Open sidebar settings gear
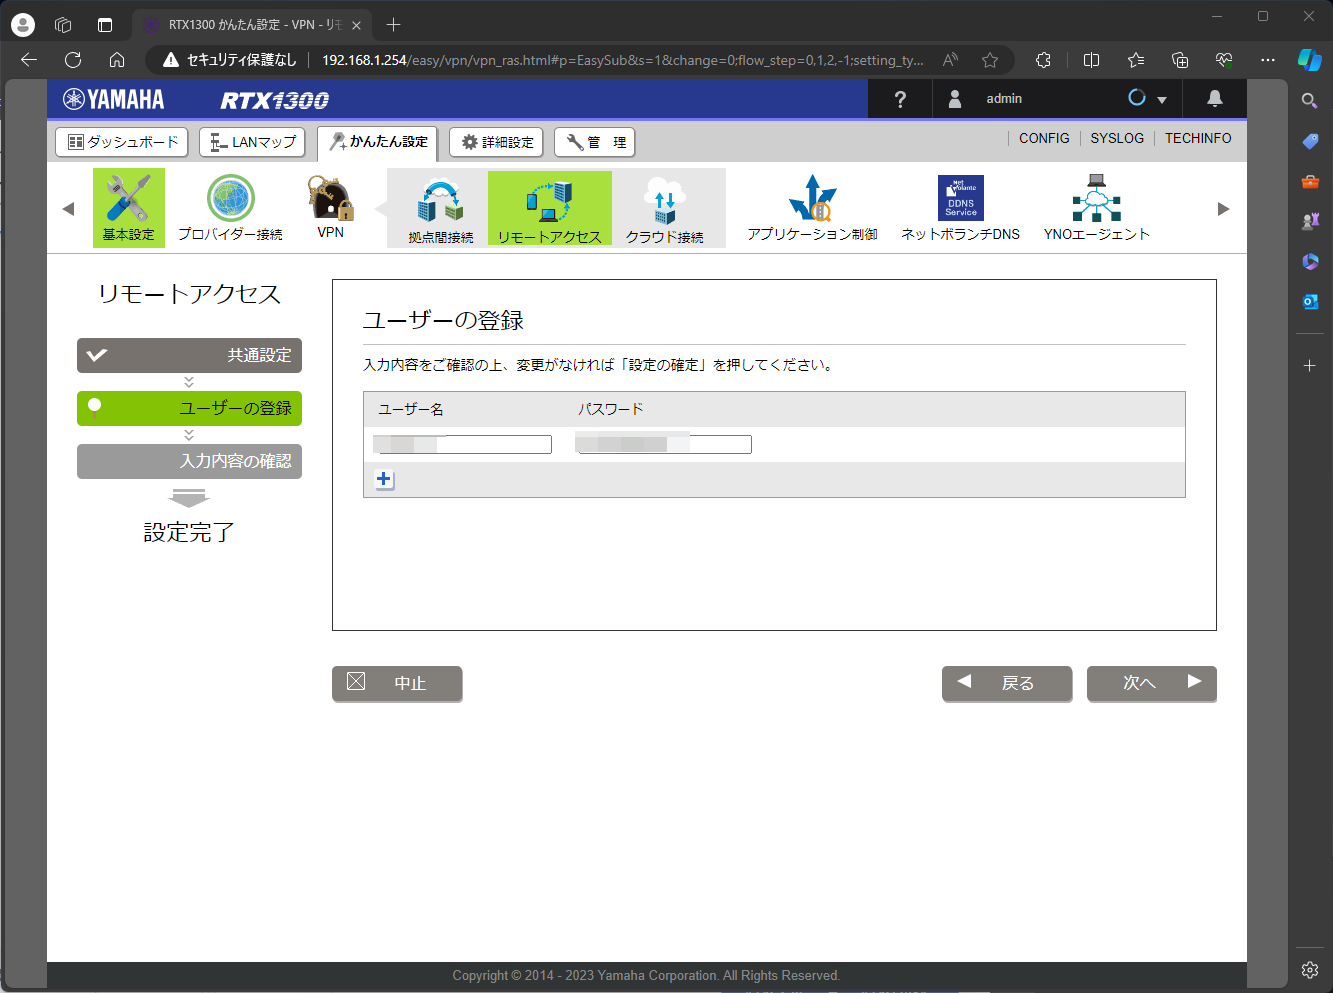This screenshot has width=1333, height=993. pyautogui.click(x=1310, y=969)
